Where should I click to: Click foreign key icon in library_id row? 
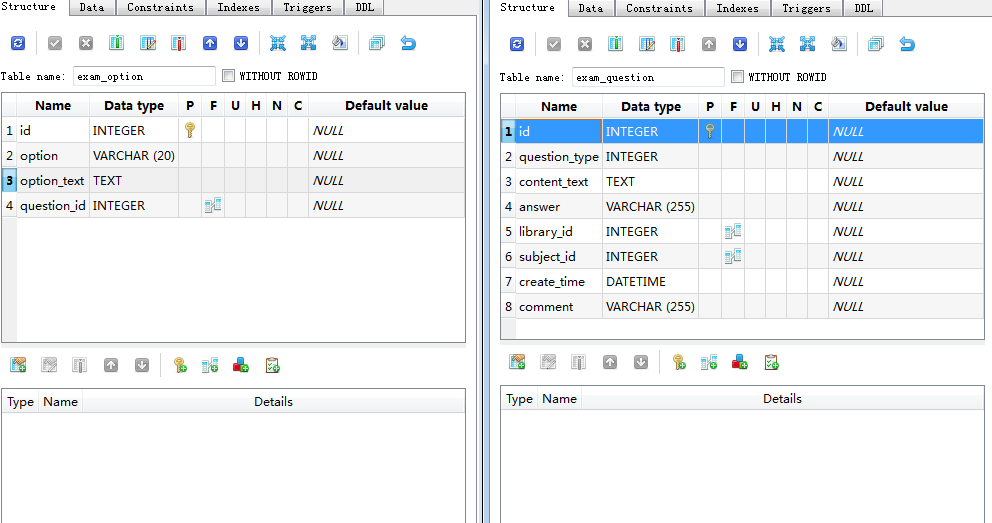[x=733, y=231]
